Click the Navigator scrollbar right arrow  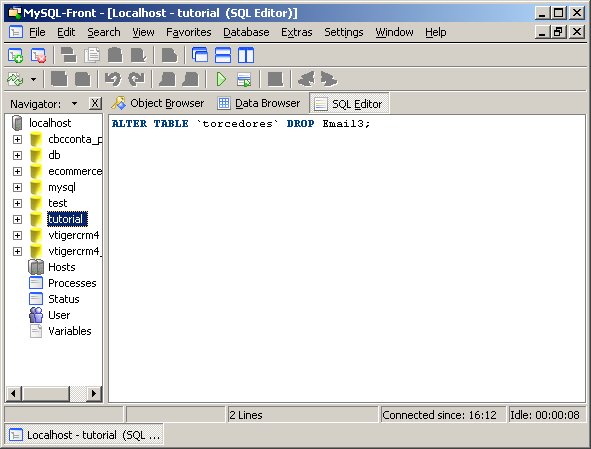pyautogui.click(x=94, y=394)
